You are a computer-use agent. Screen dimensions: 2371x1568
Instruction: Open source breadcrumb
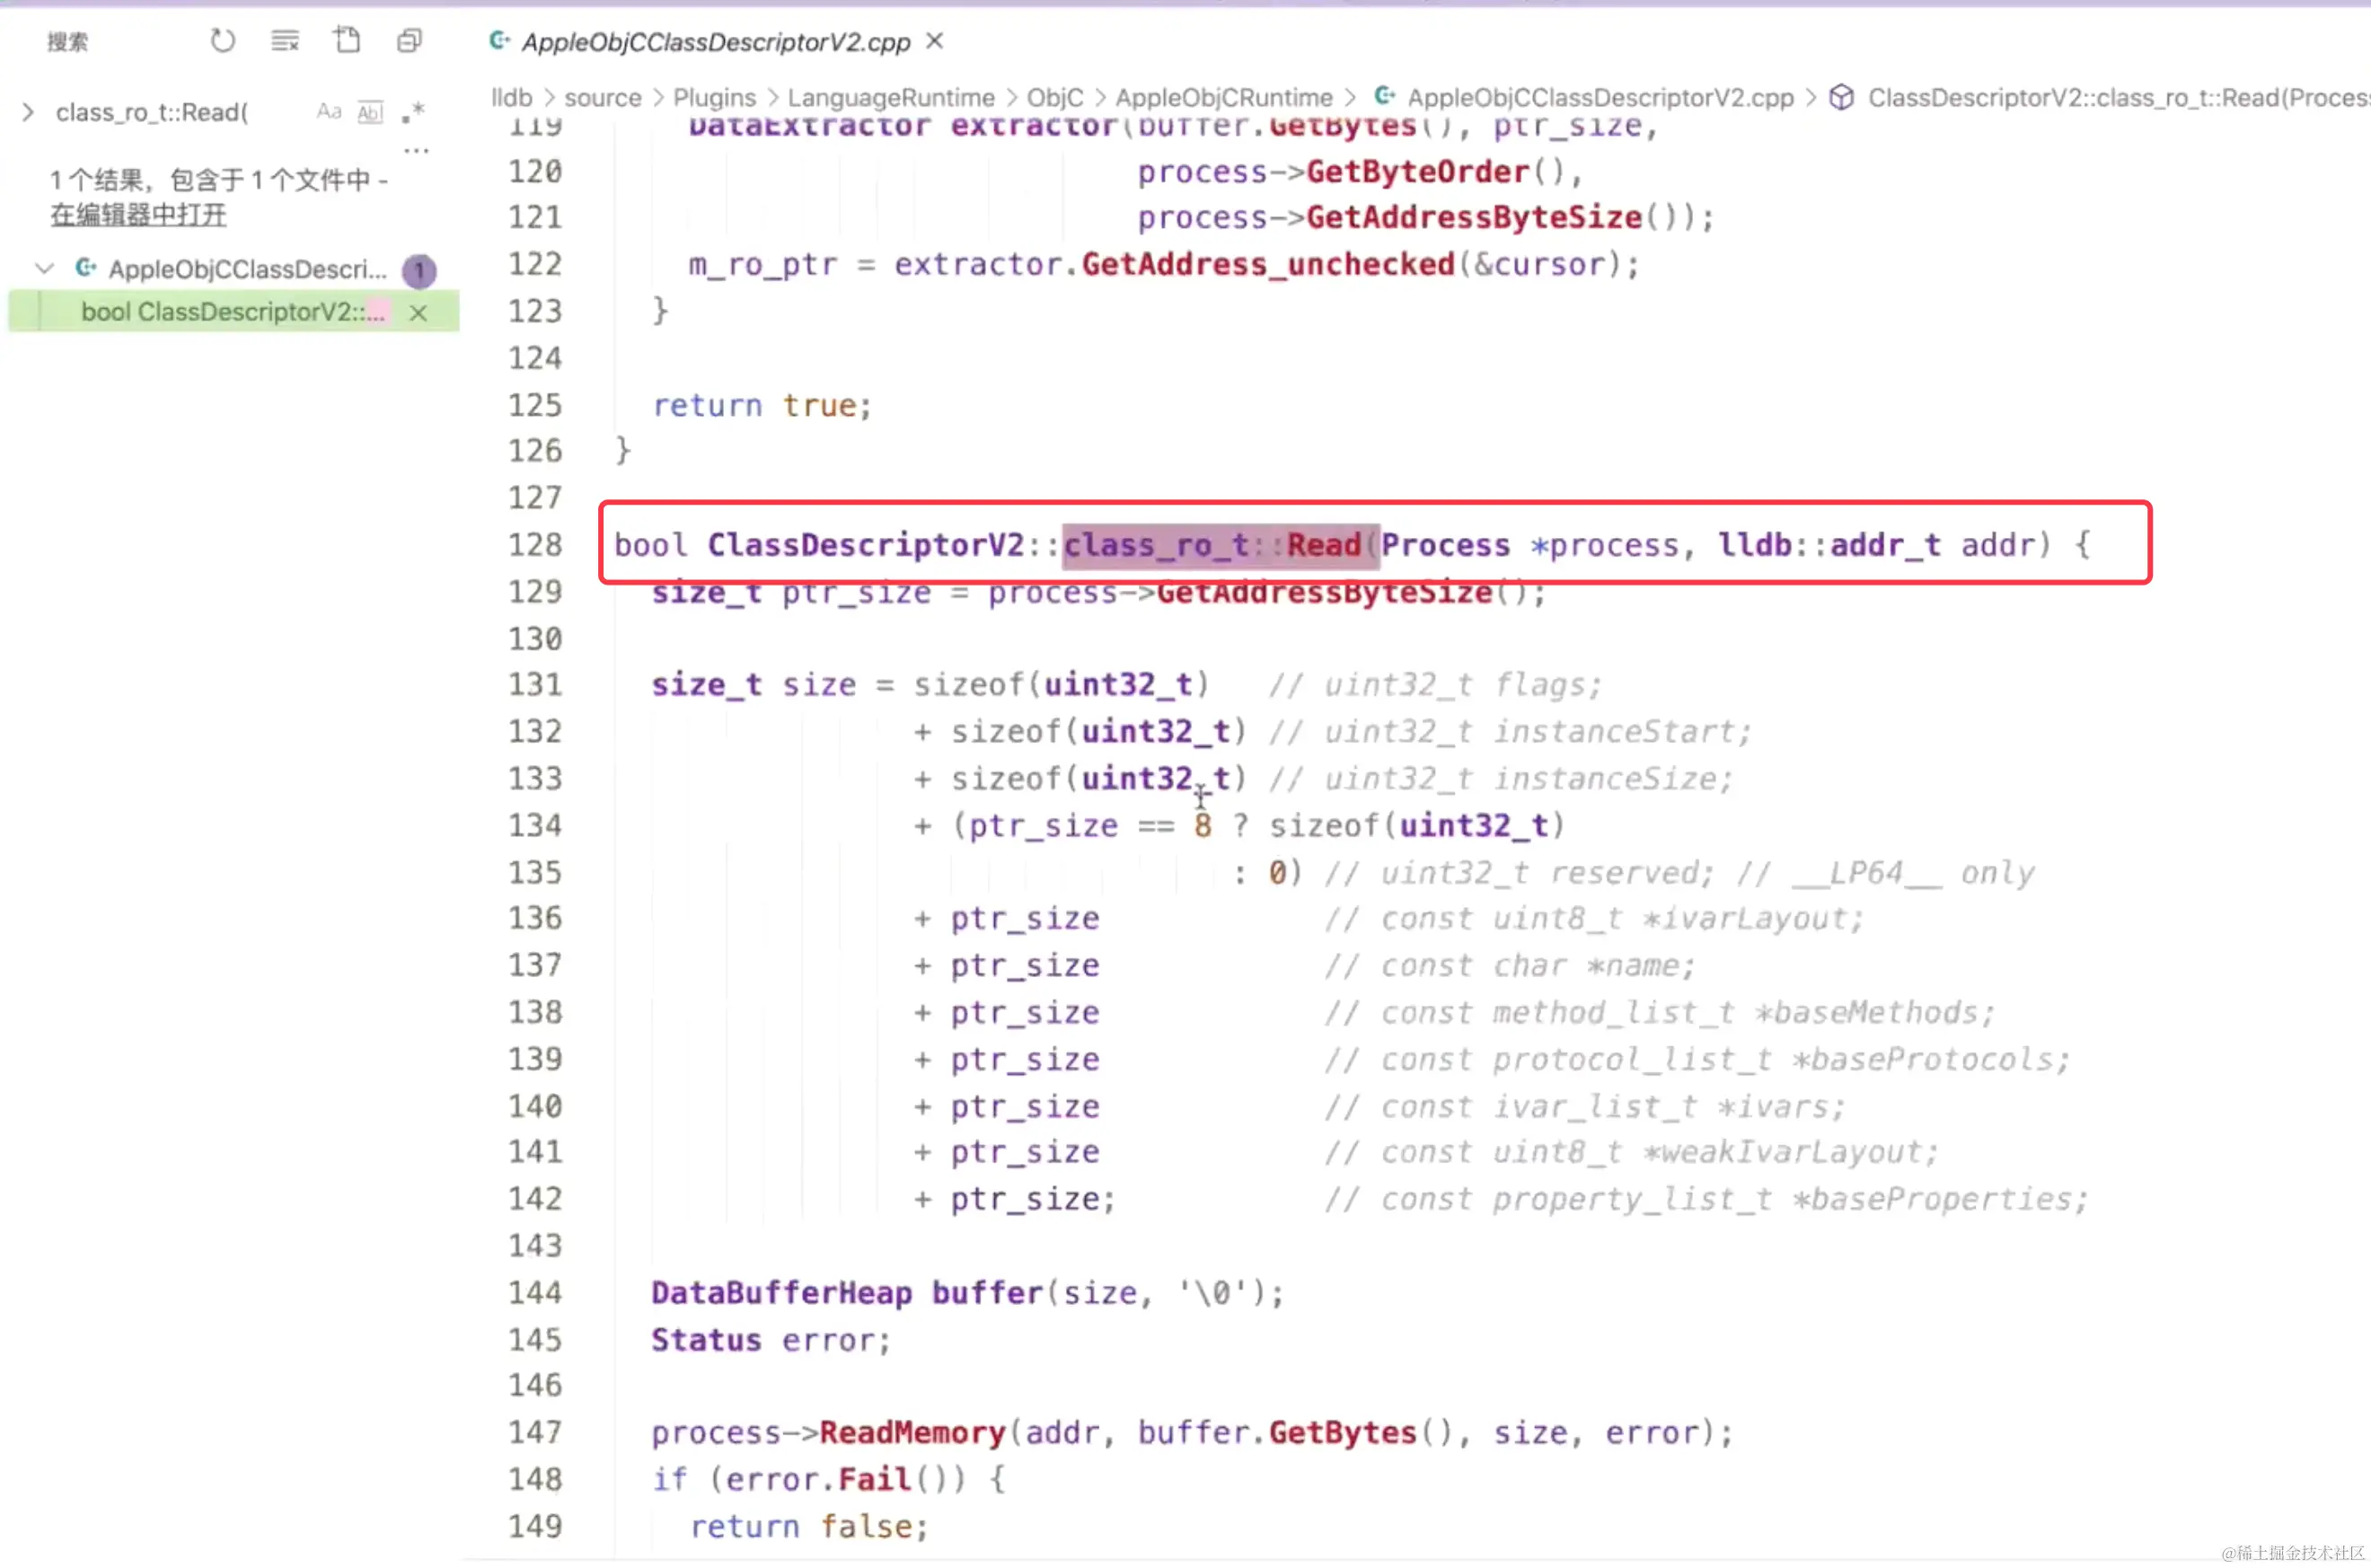click(602, 98)
